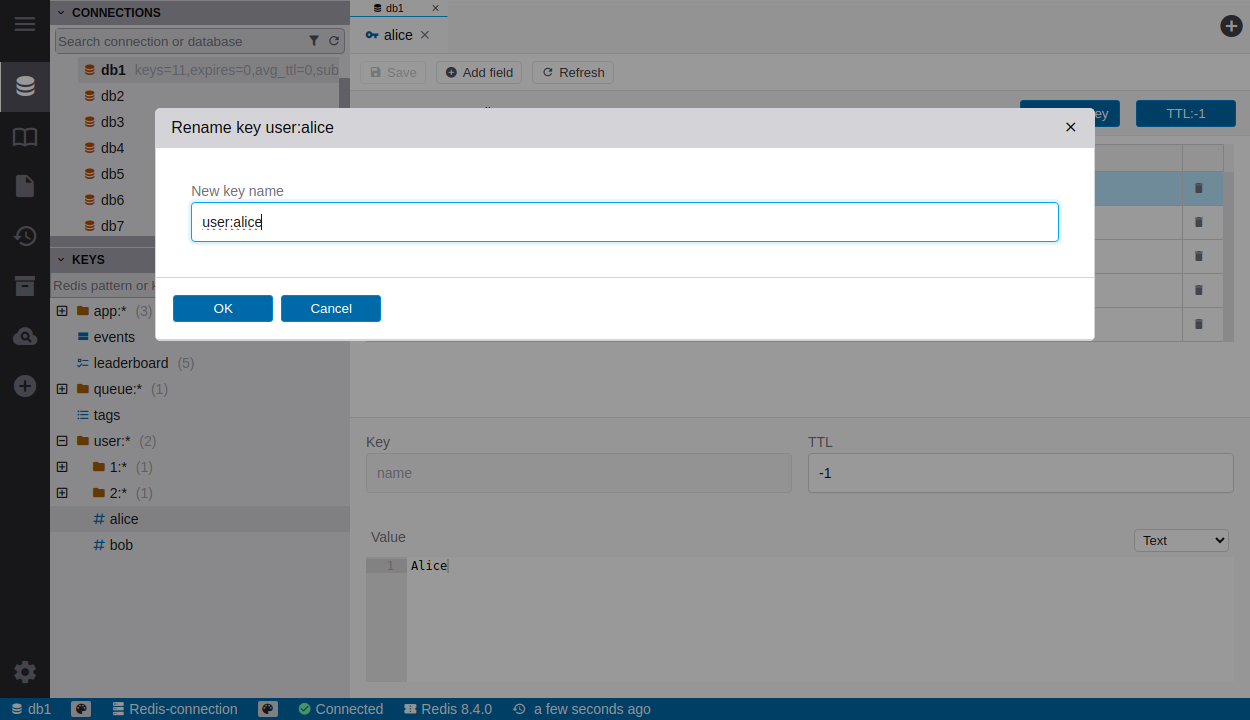
Task: Click the cloud upload sidebar icon
Action: pos(25,337)
